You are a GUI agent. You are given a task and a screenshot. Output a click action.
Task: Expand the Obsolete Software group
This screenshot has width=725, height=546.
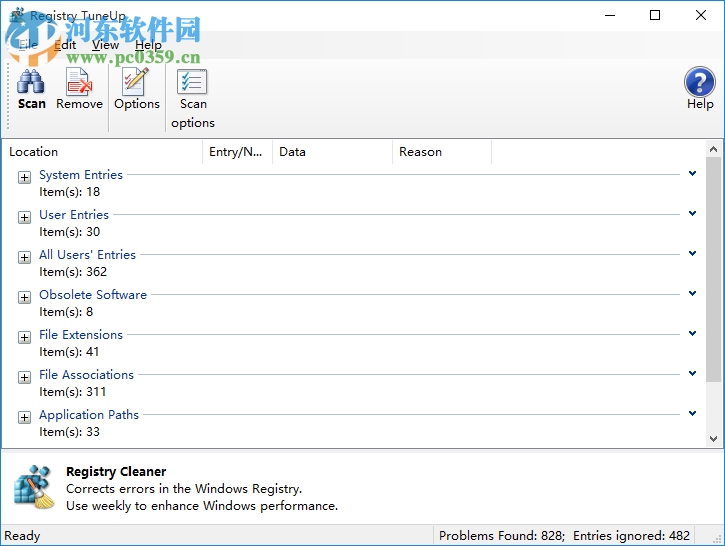click(x=25, y=297)
